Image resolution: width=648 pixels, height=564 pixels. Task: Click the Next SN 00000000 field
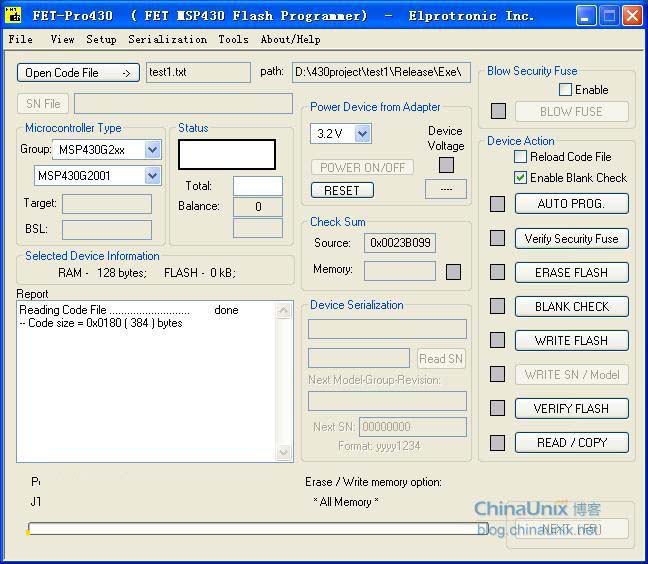click(x=413, y=426)
